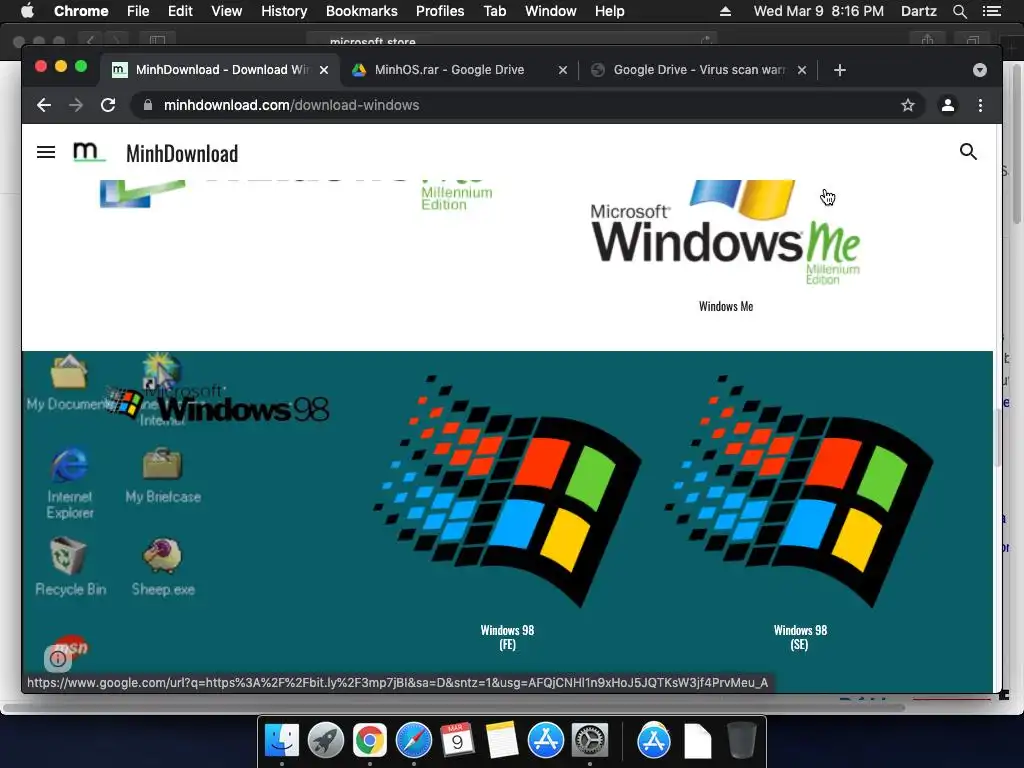This screenshot has height=768, width=1024.
Task: Open Launchpad from the Dock
Action: (x=325, y=741)
